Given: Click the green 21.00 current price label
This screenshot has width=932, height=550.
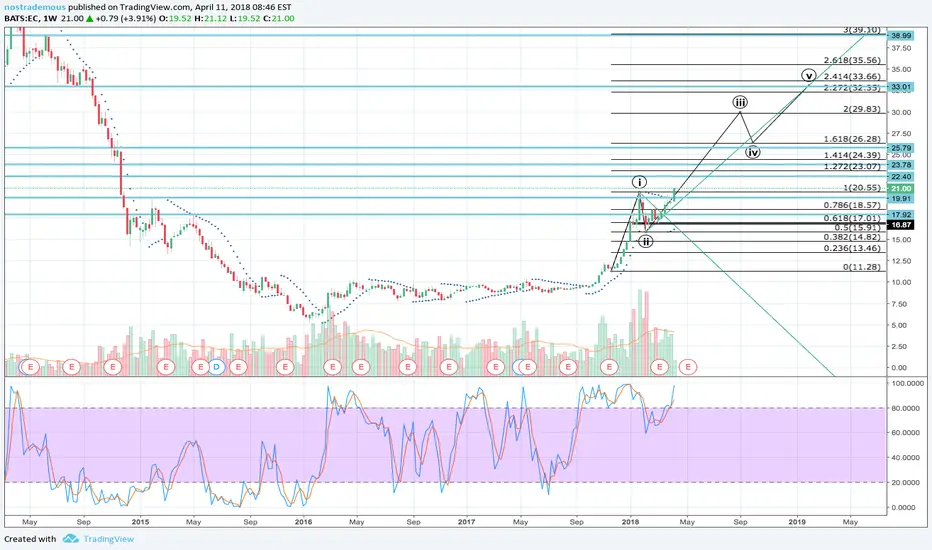Looking at the screenshot, I should (901, 188).
